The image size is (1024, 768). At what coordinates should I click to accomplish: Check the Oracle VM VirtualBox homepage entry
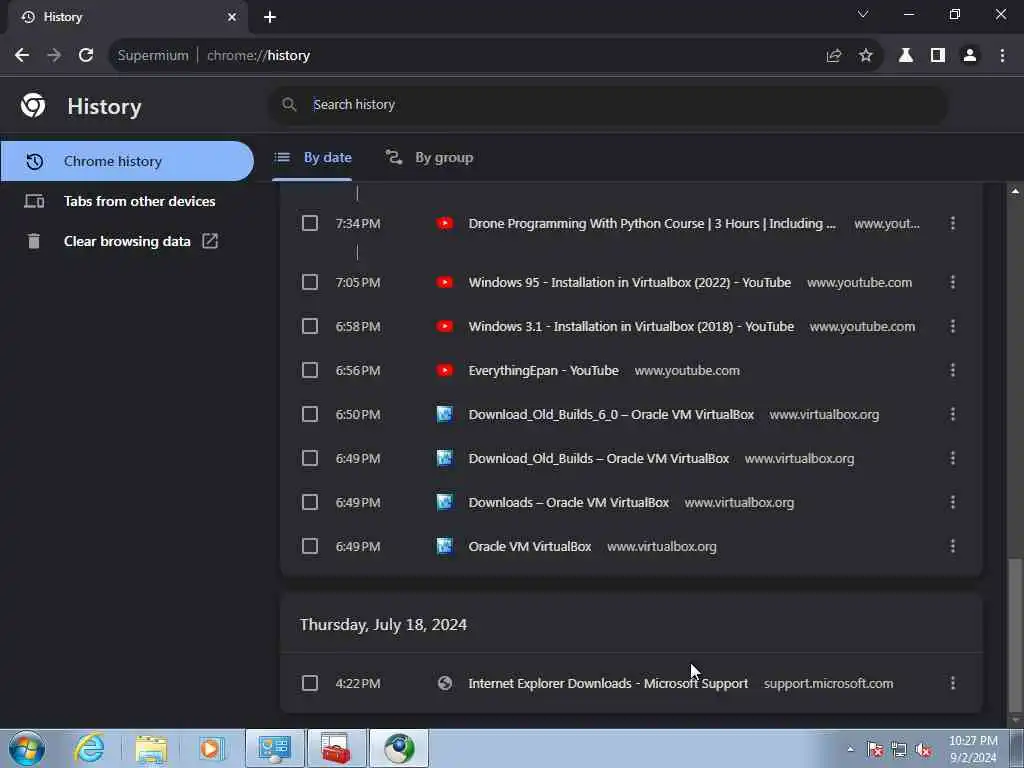coord(310,546)
